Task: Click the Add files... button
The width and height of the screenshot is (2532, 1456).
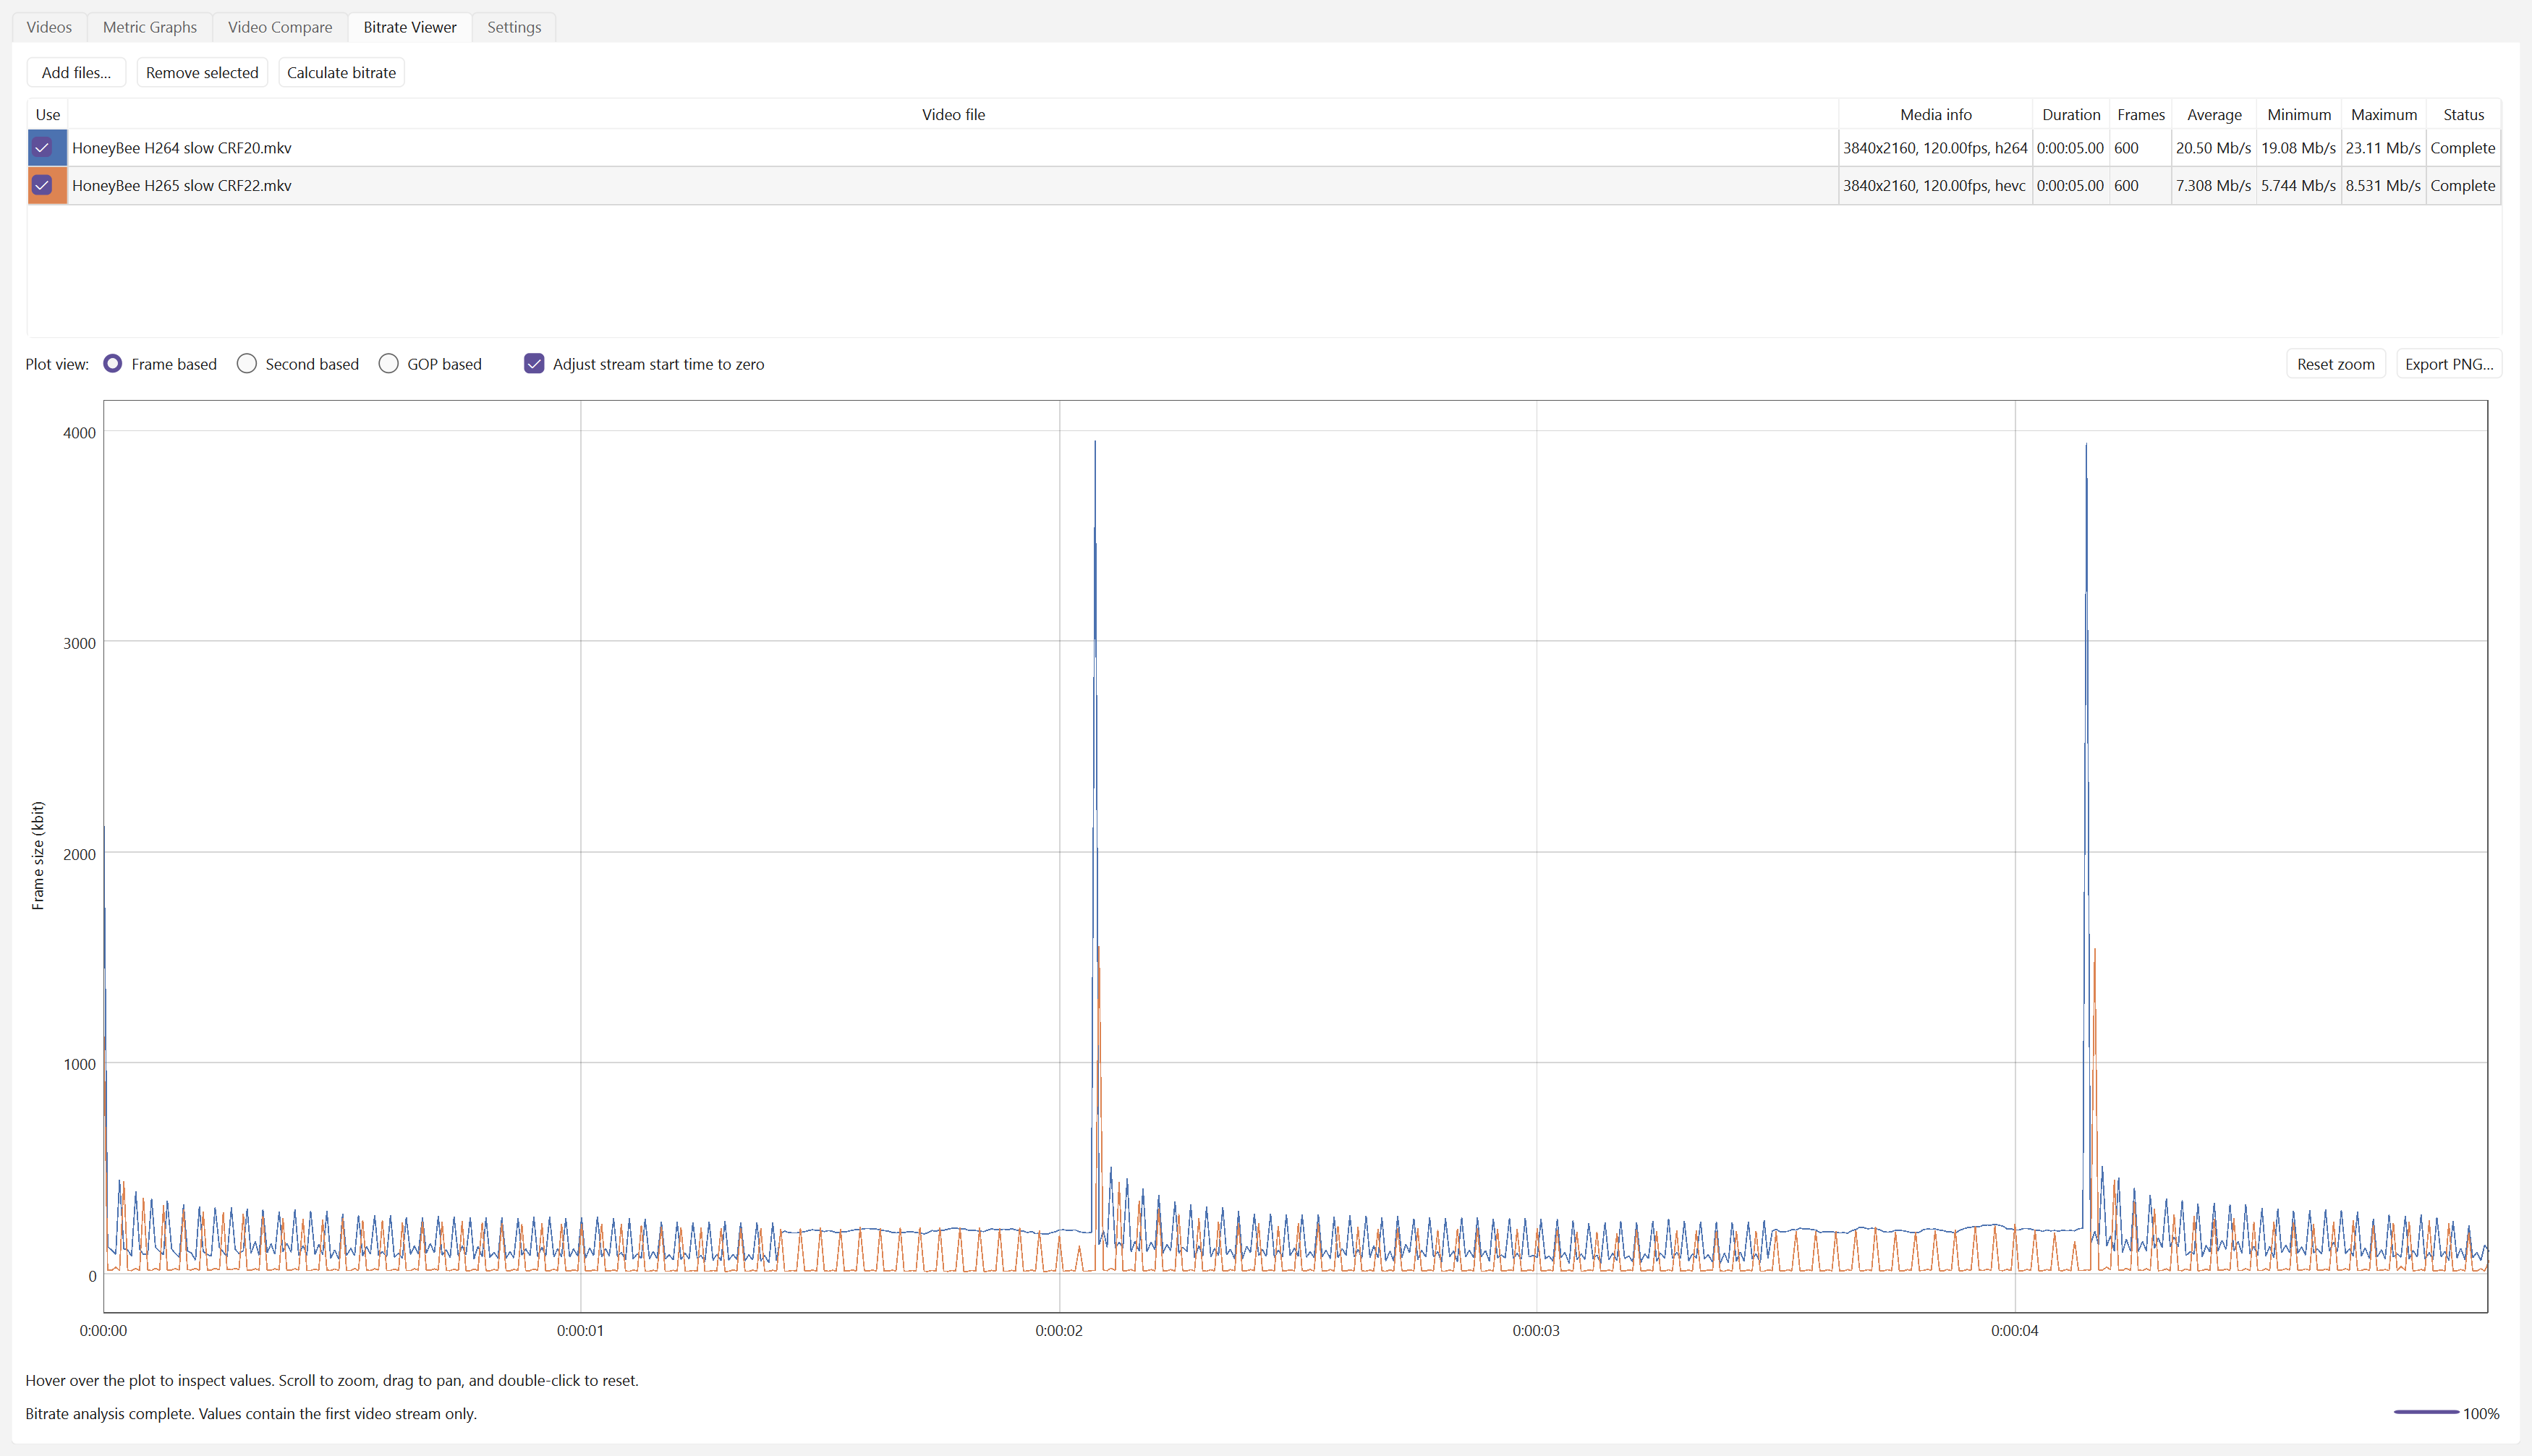Action: (x=76, y=72)
